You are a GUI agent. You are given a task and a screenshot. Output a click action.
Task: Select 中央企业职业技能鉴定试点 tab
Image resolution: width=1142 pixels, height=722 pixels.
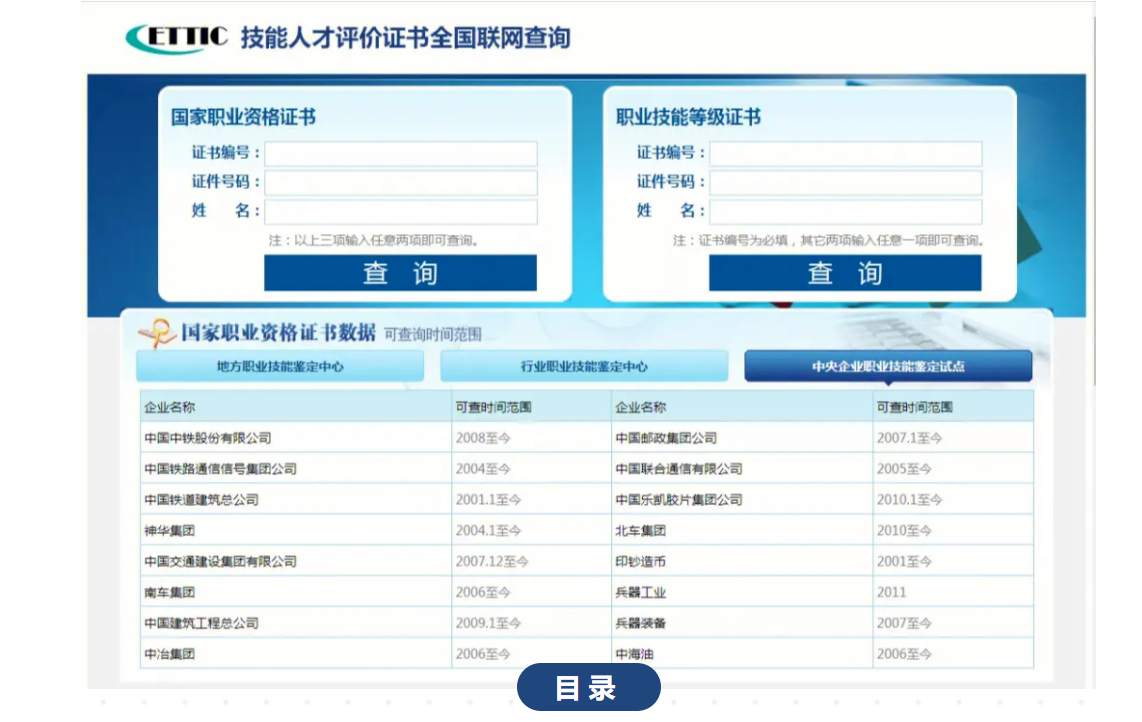(888, 366)
